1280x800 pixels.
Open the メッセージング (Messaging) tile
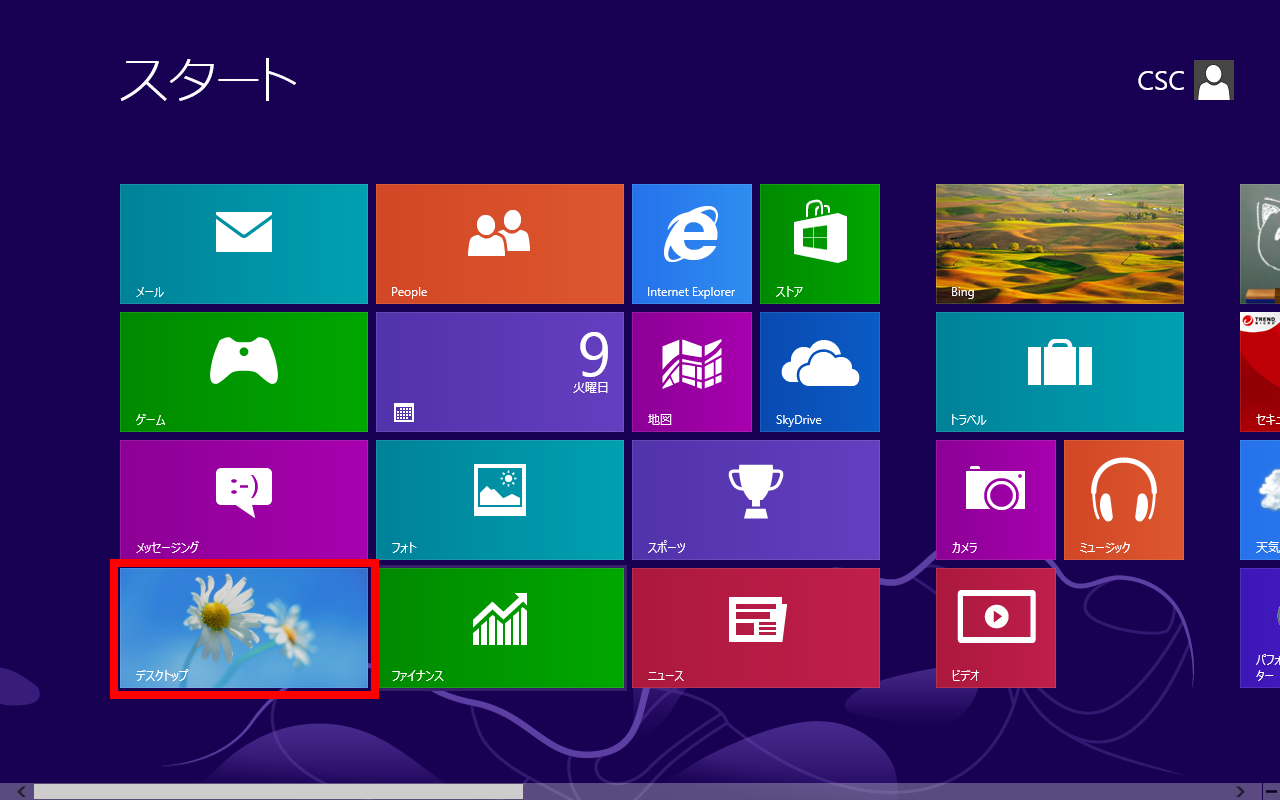[244, 500]
